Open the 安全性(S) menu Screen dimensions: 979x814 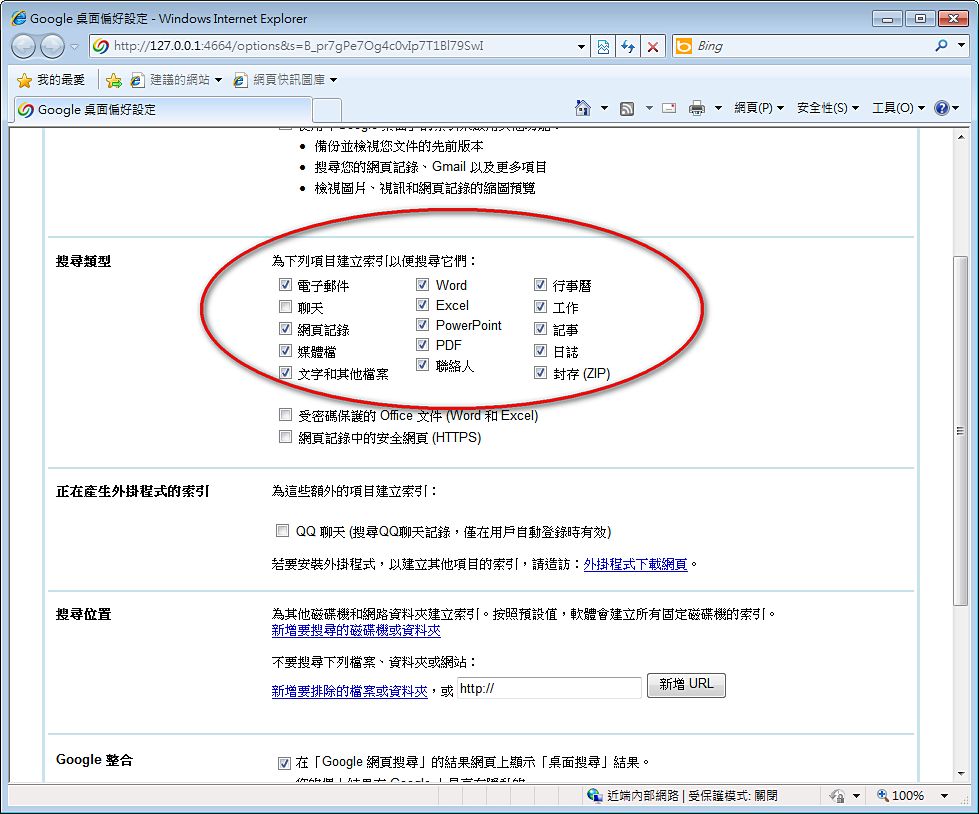828,108
